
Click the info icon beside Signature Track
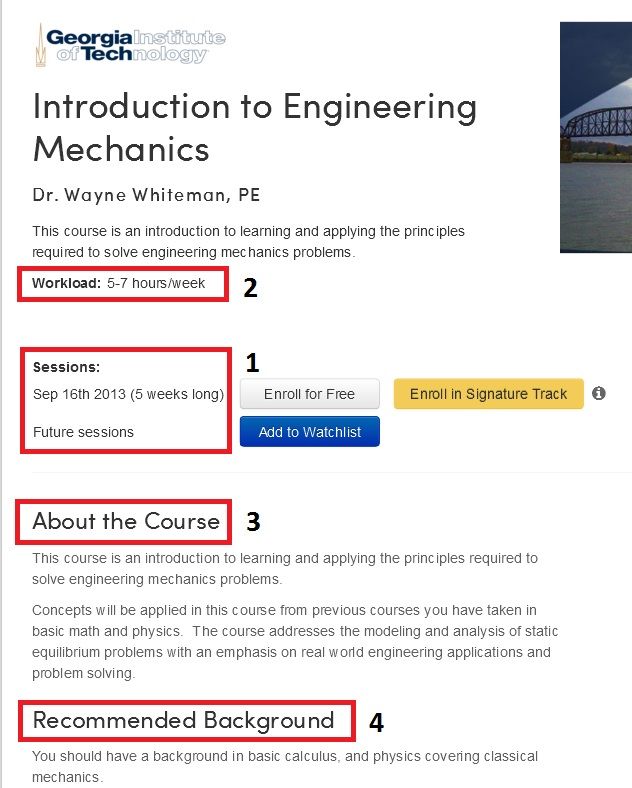click(598, 393)
